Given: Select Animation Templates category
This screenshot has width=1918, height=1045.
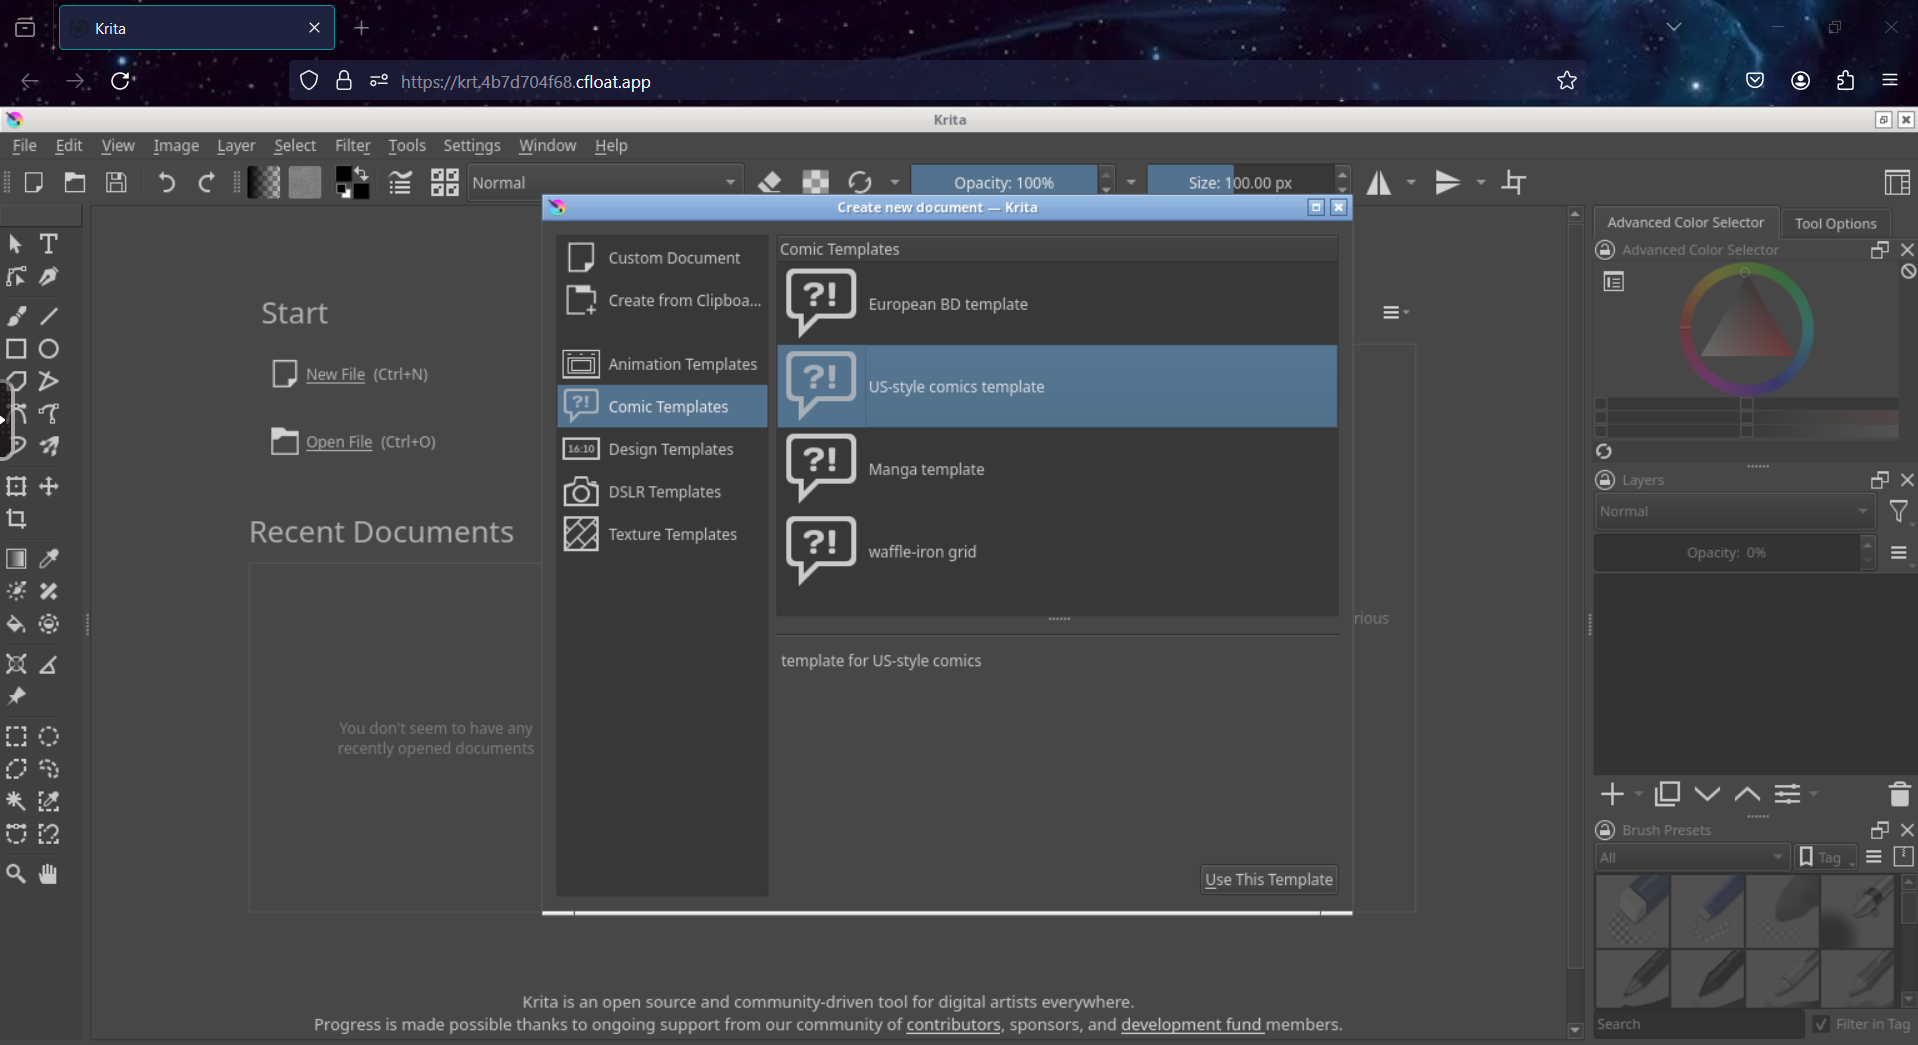Looking at the screenshot, I should pyautogui.click(x=662, y=364).
